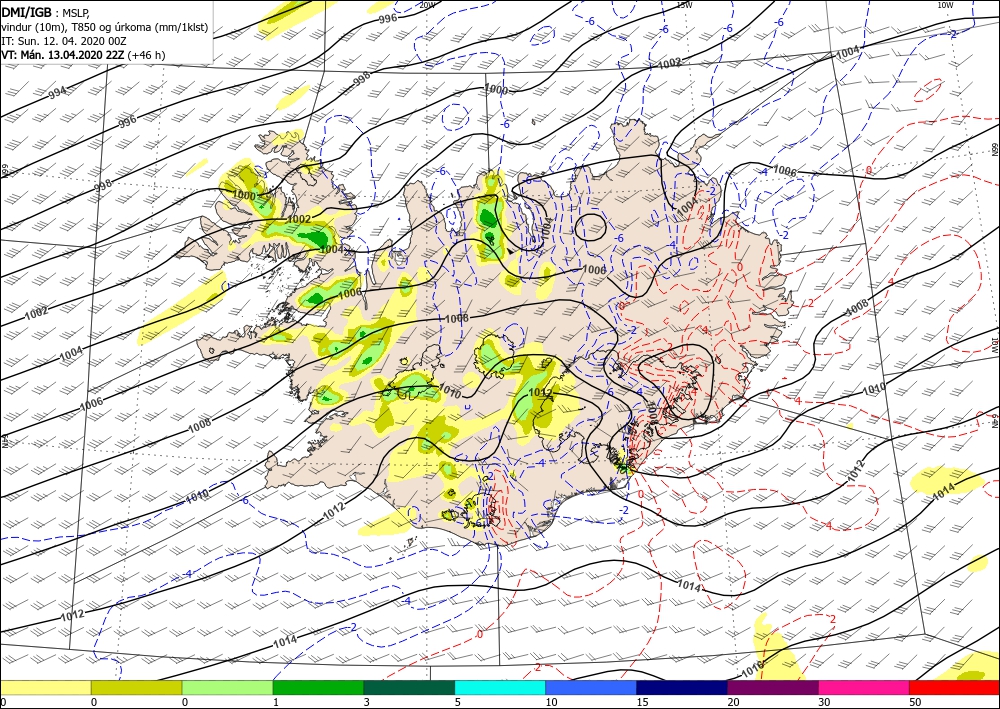The height and width of the screenshot is (709, 1000).
Task: Click the legend value "30" under the colorbar
Action: tap(825, 702)
